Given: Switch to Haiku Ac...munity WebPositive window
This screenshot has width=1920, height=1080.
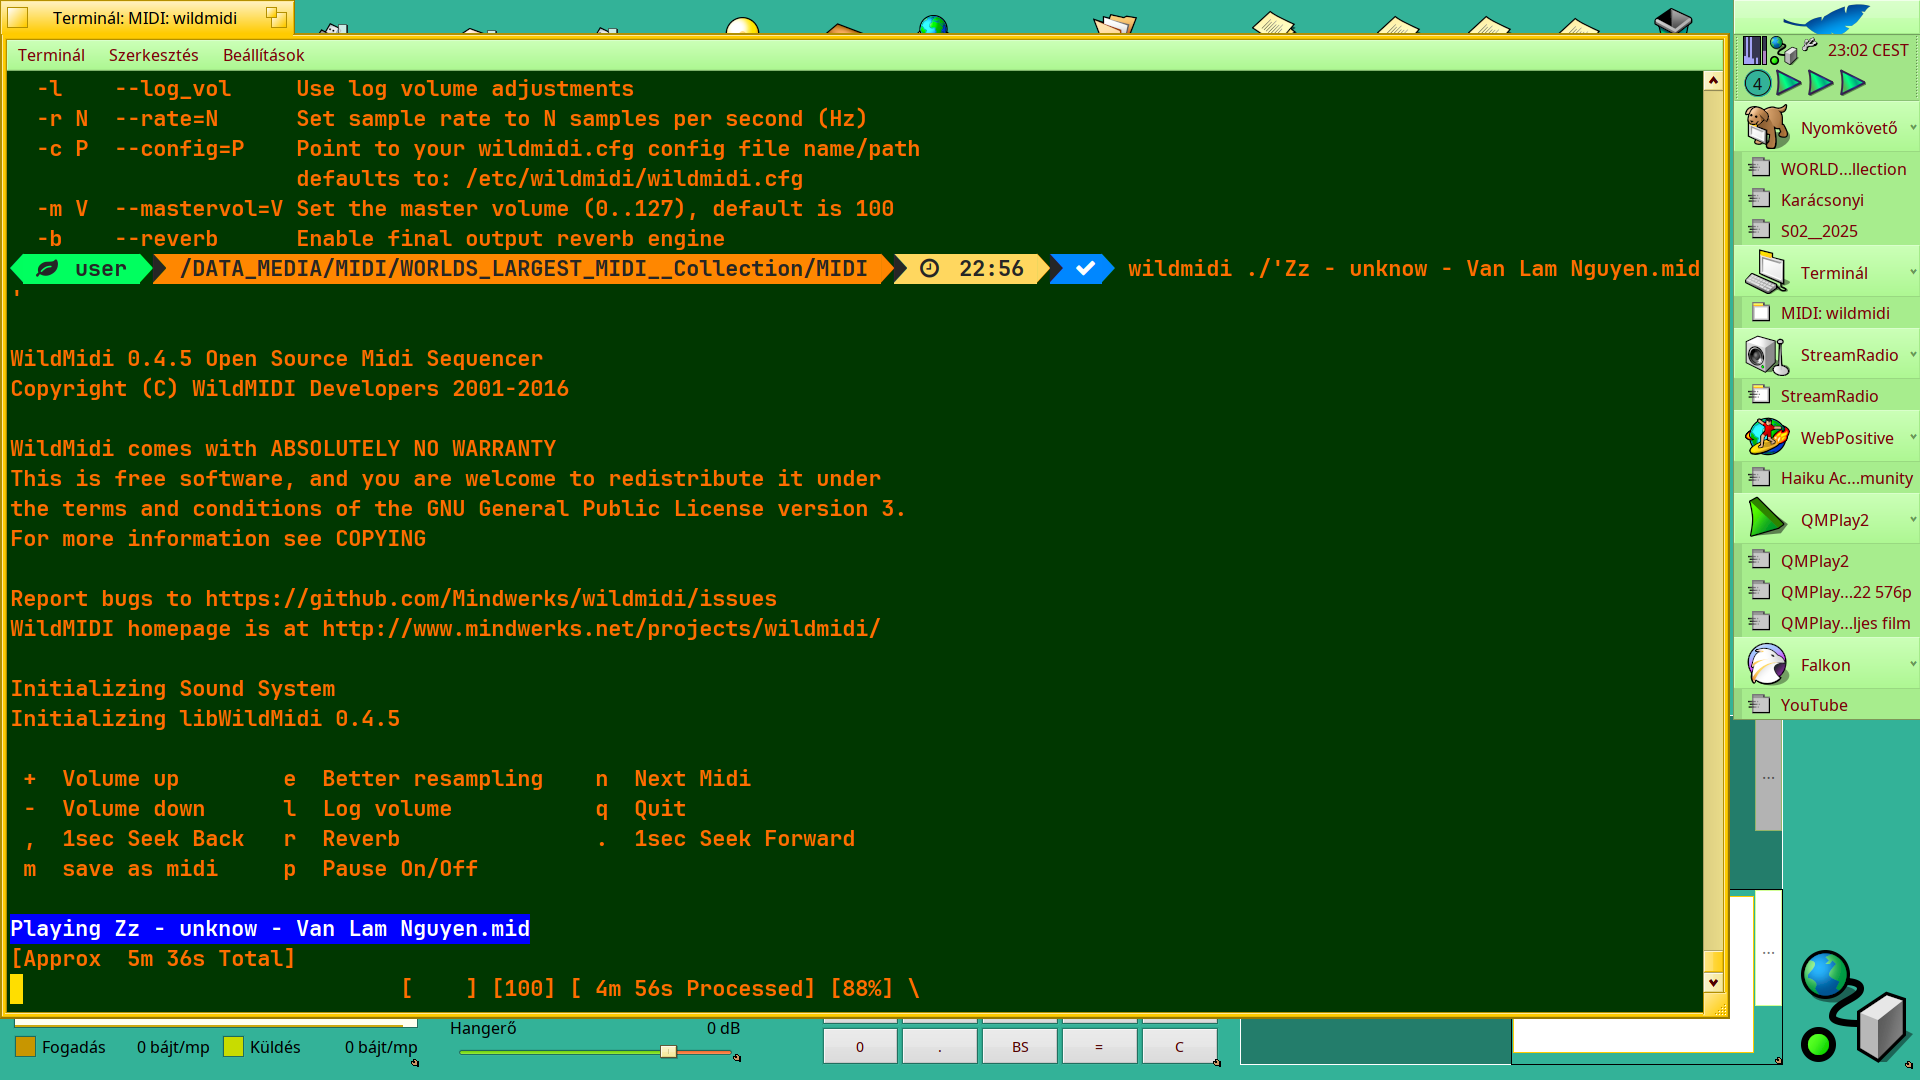Looking at the screenshot, I should pyautogui.click(x=1829, y=478).
